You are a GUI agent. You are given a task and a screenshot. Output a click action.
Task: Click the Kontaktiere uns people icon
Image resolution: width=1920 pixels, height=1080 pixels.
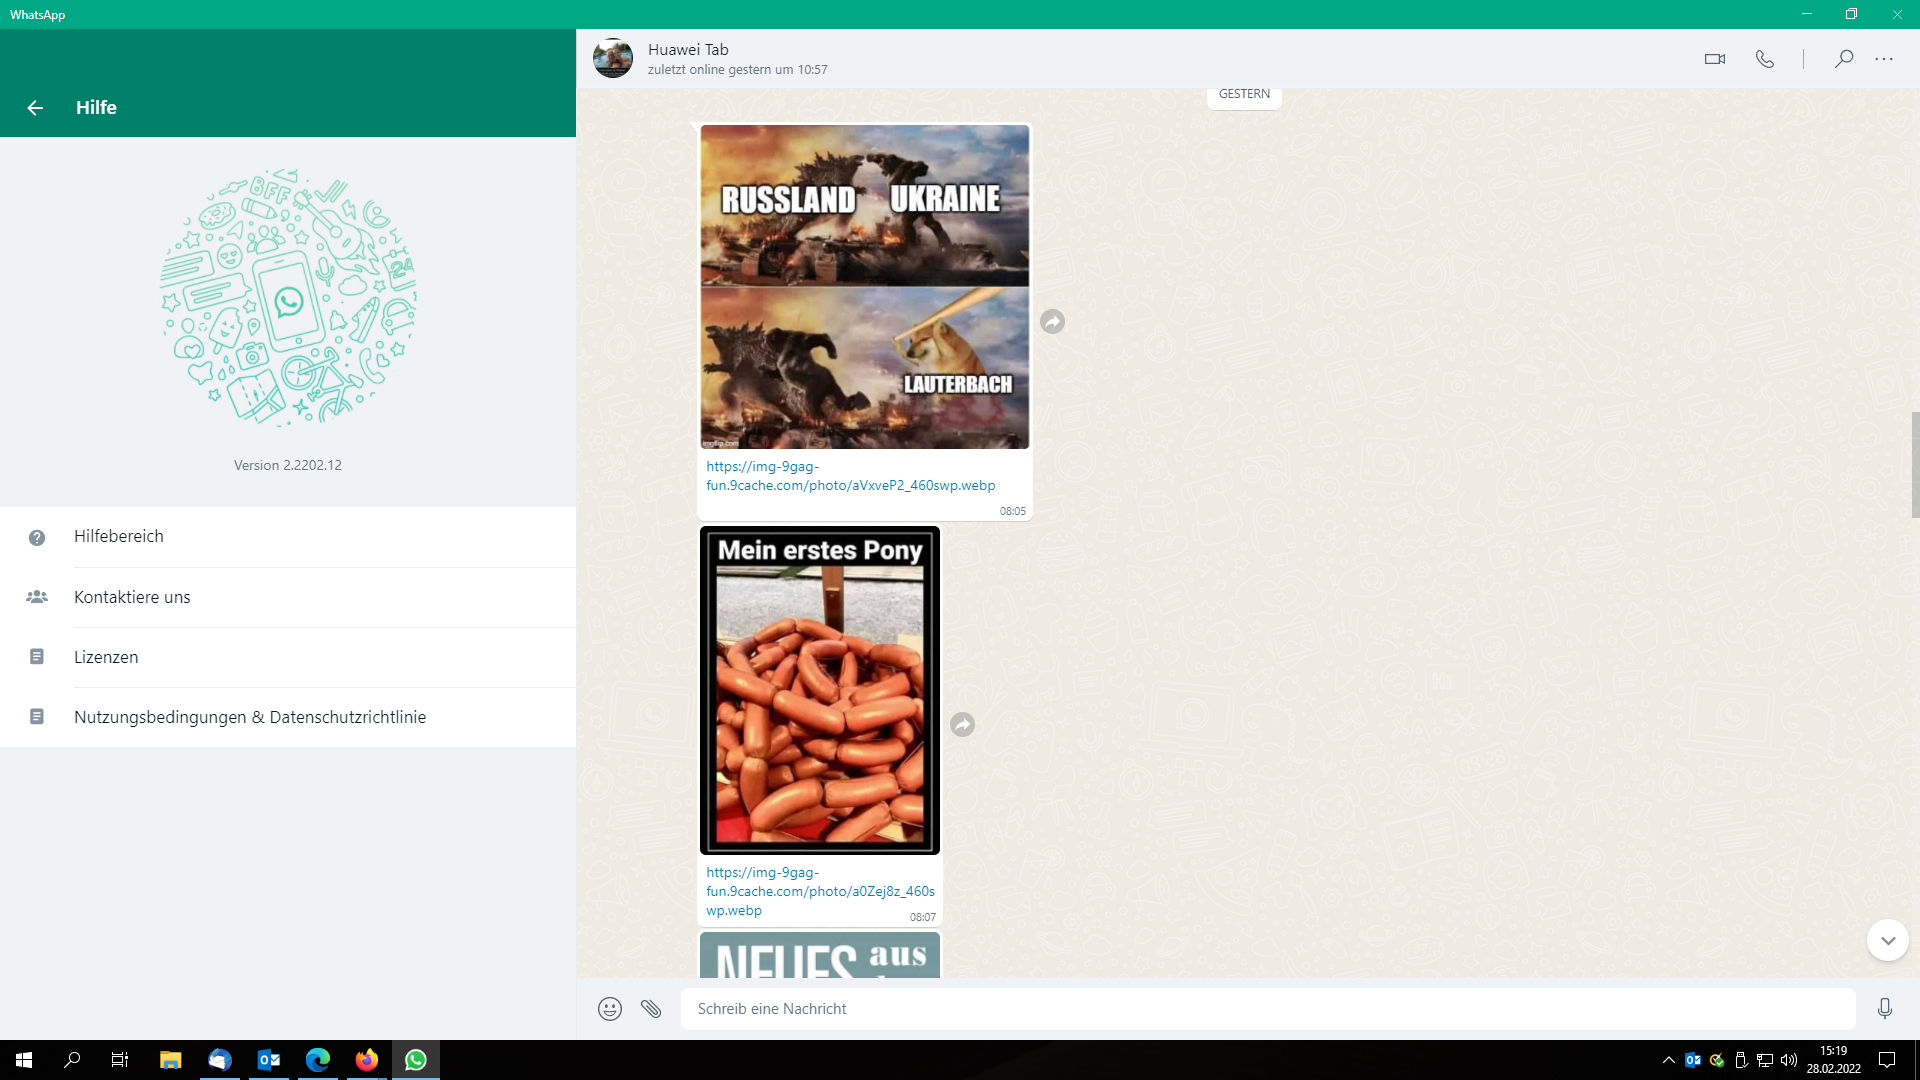click(x=37, y=597)
